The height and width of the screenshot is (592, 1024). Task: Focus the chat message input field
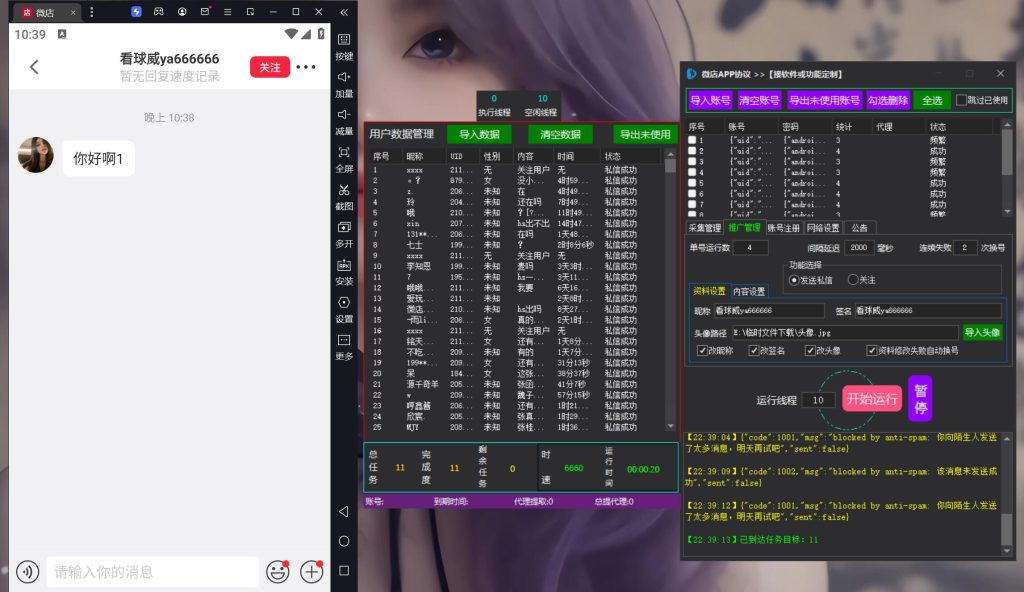[x=153, y=572]
